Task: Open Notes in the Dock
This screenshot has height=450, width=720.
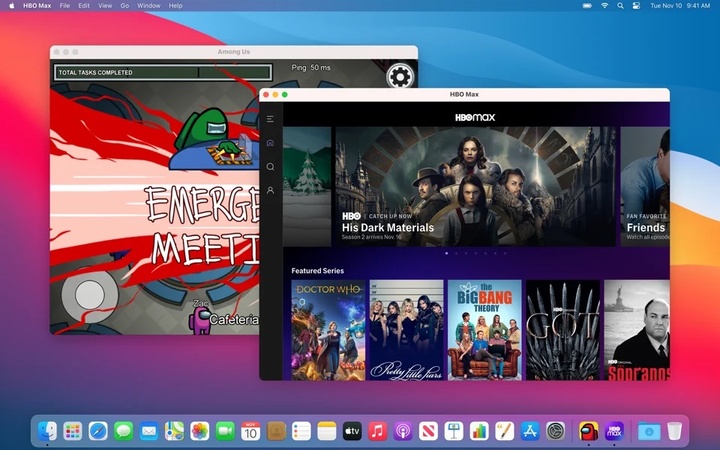Action: coord(327,431)
